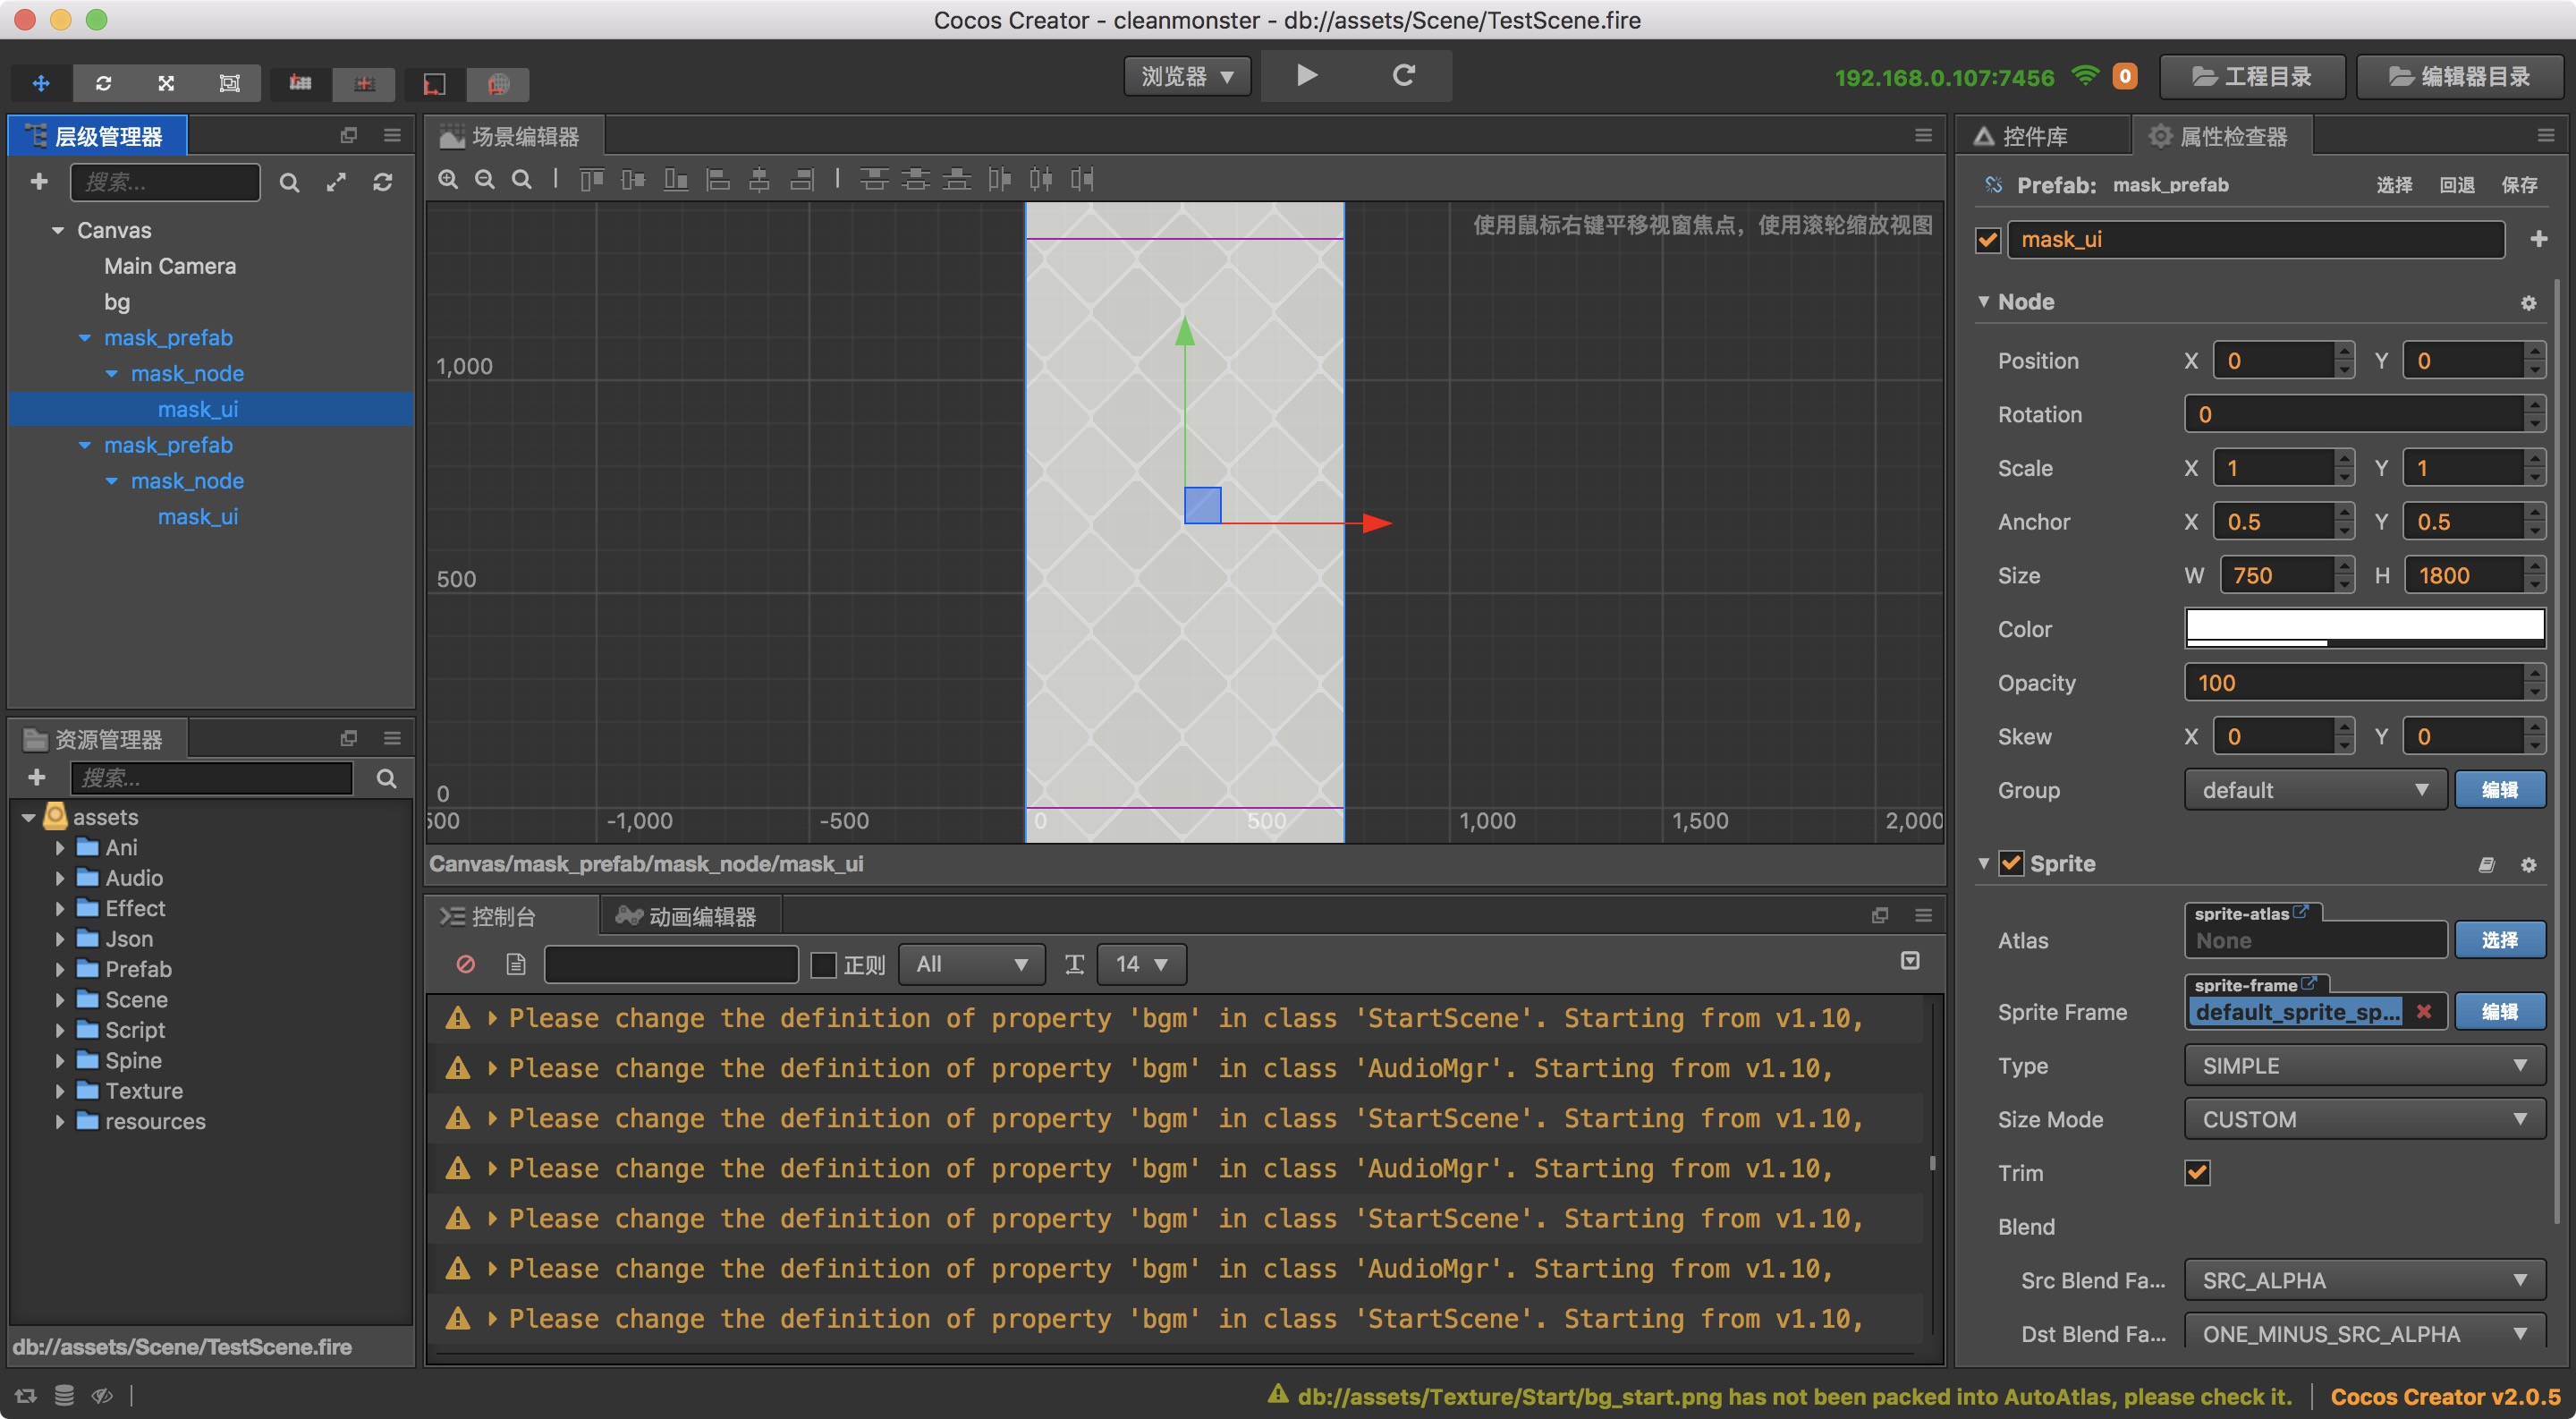Image resolution: width=2576 pixels, height=1419 pixels.
Task: Open Sprite component settings gear
Action: tap(2528, 864)
